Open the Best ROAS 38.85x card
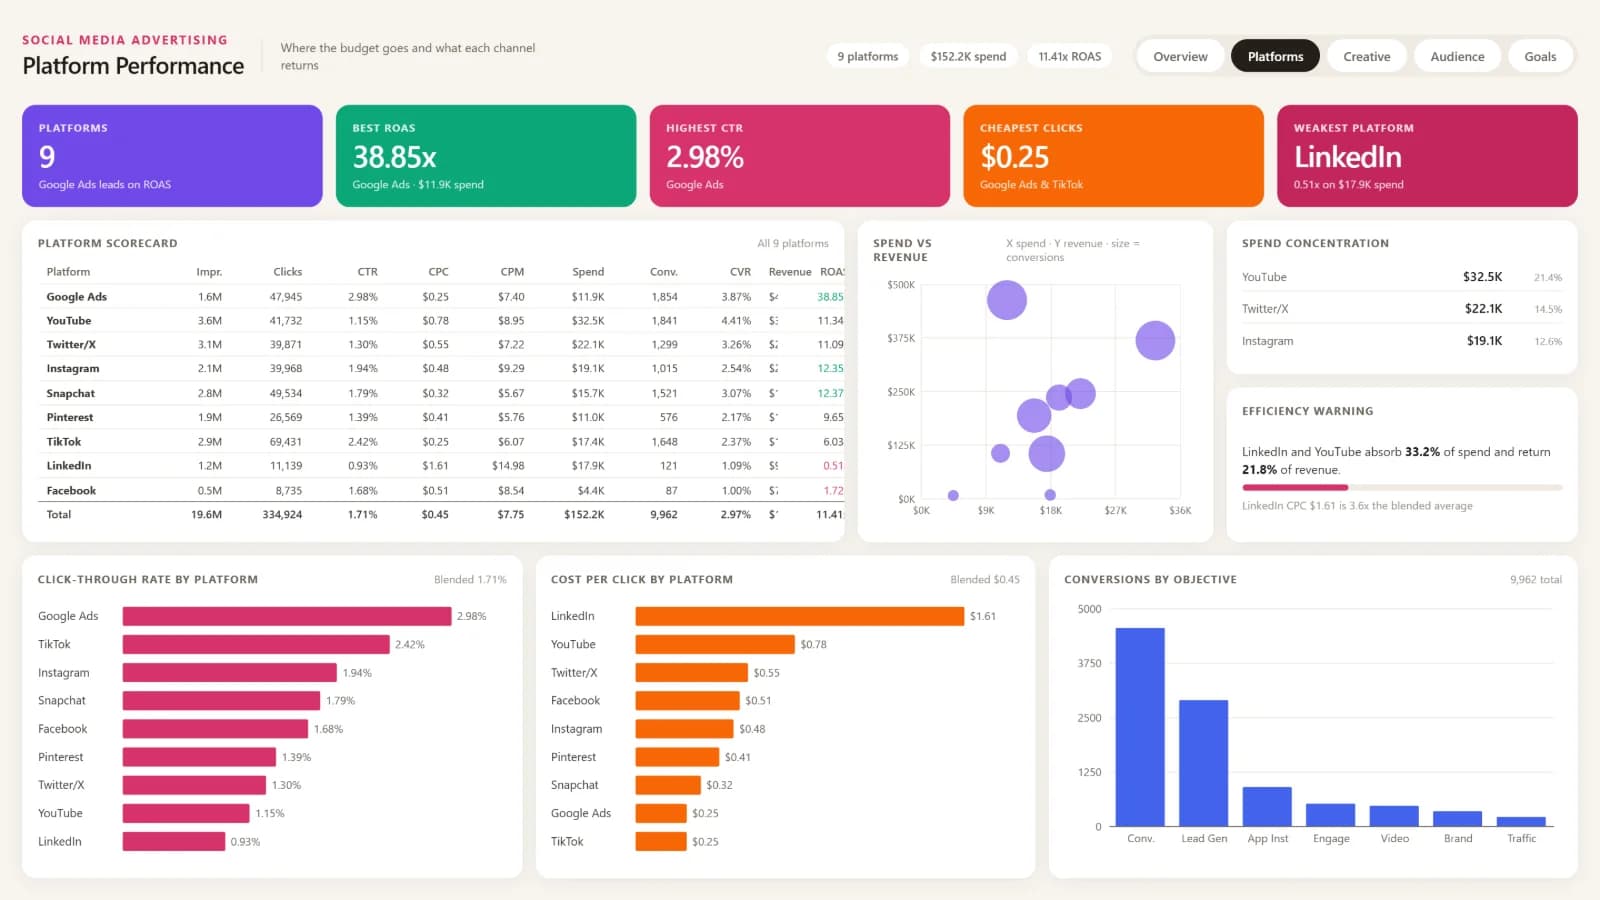This screenshot has width=1600, height=900. click(486, 156)
